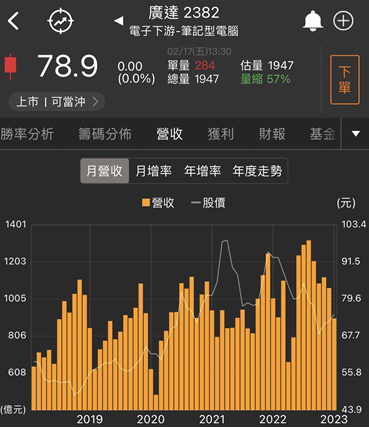This screenshot has height=428, width=369.
Task: Tap the orange 營收 legend swatch
Action: [x=146, y=202]
